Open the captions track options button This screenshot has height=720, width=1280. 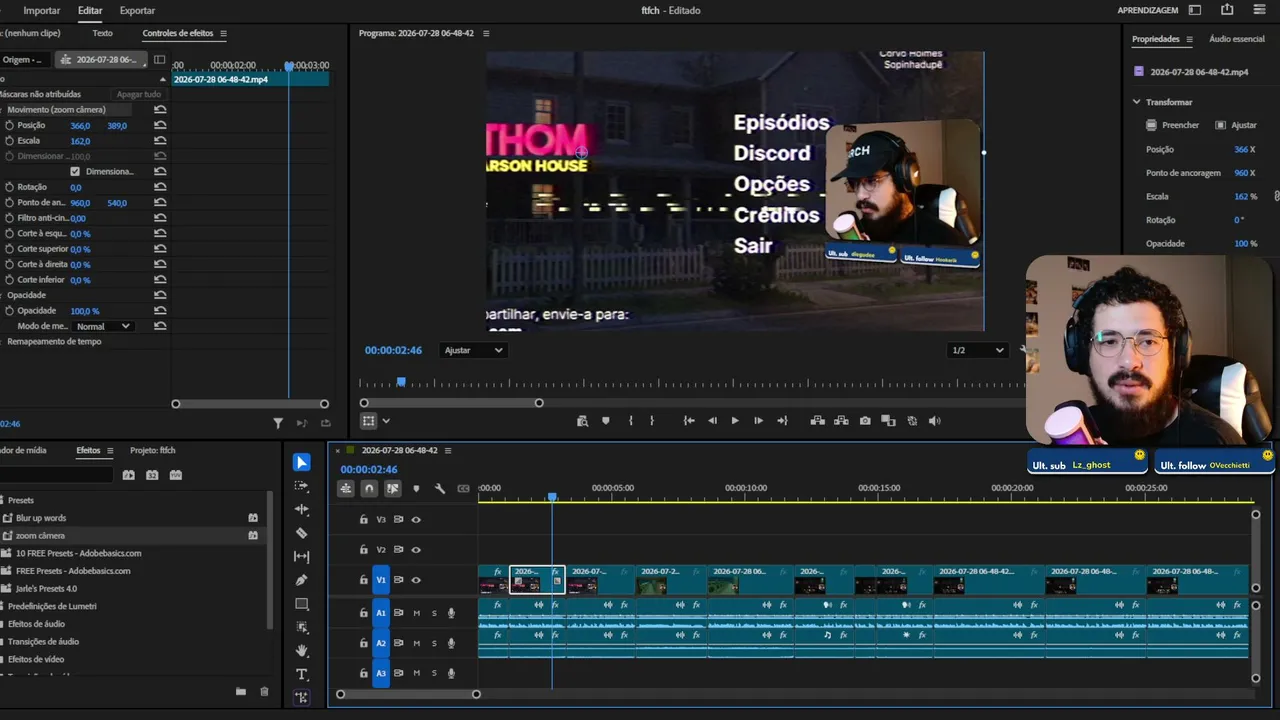[x=463, y=489]
